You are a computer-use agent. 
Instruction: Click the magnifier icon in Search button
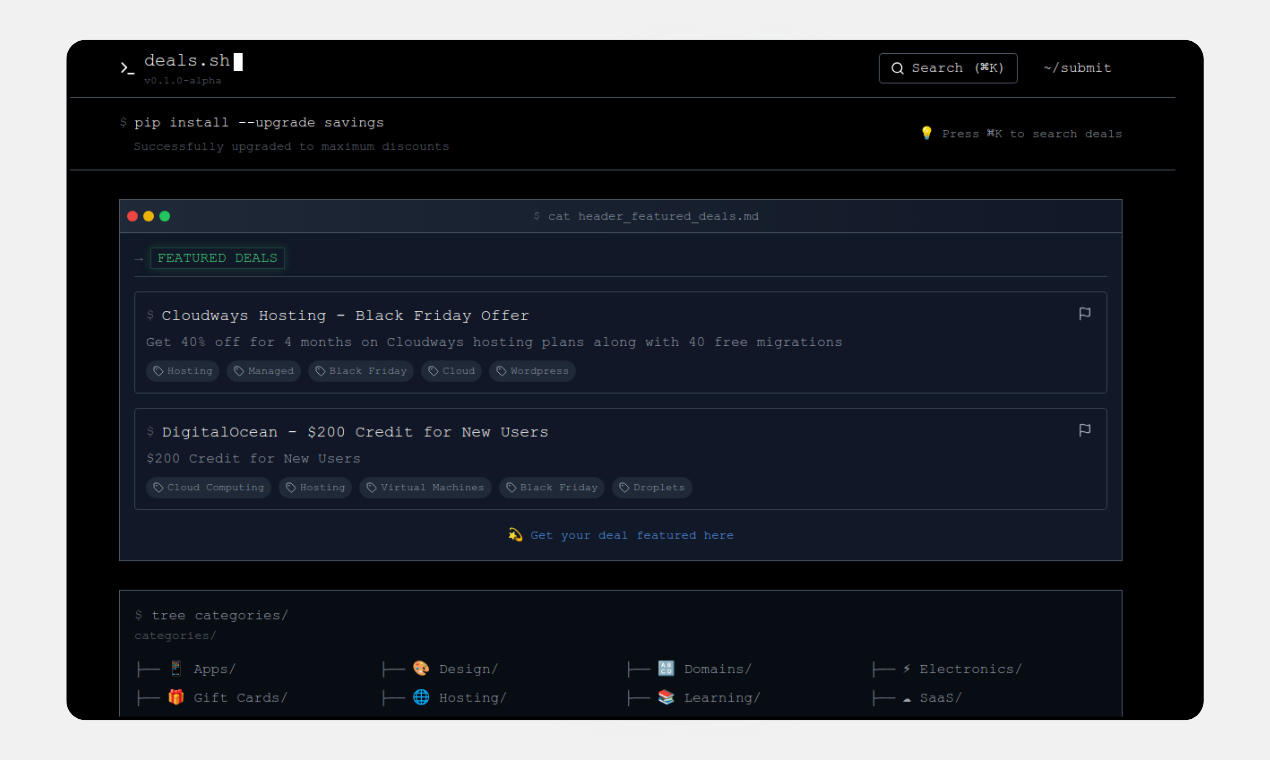[897, 68]
